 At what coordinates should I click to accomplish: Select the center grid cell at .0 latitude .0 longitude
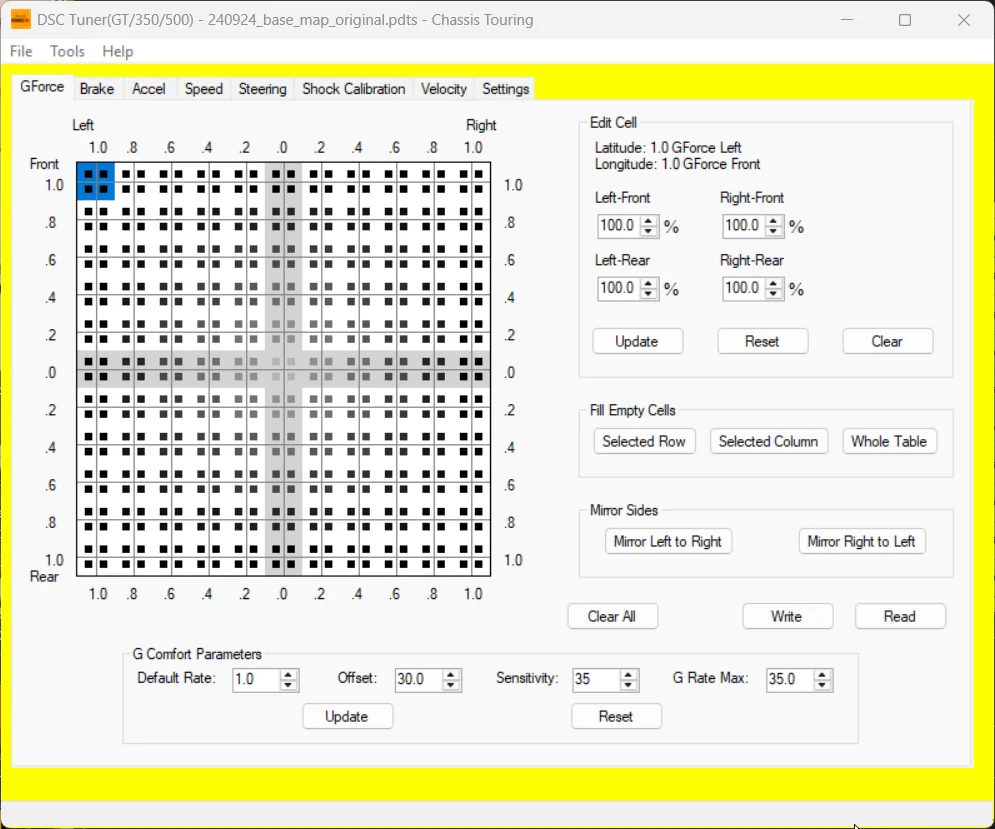(x=283, y=369)
